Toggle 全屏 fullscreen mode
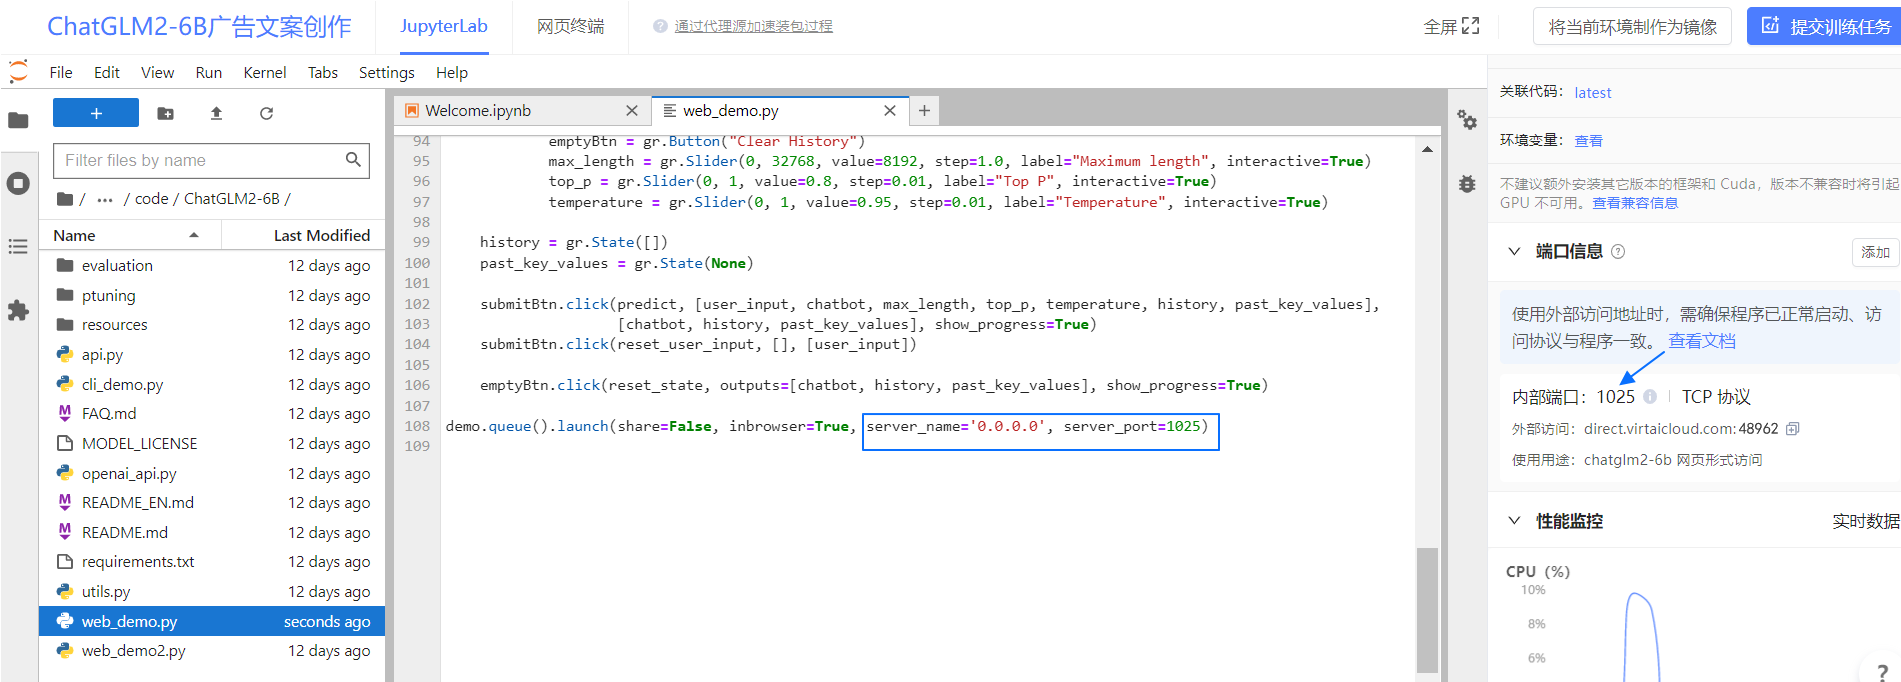 1451,27
